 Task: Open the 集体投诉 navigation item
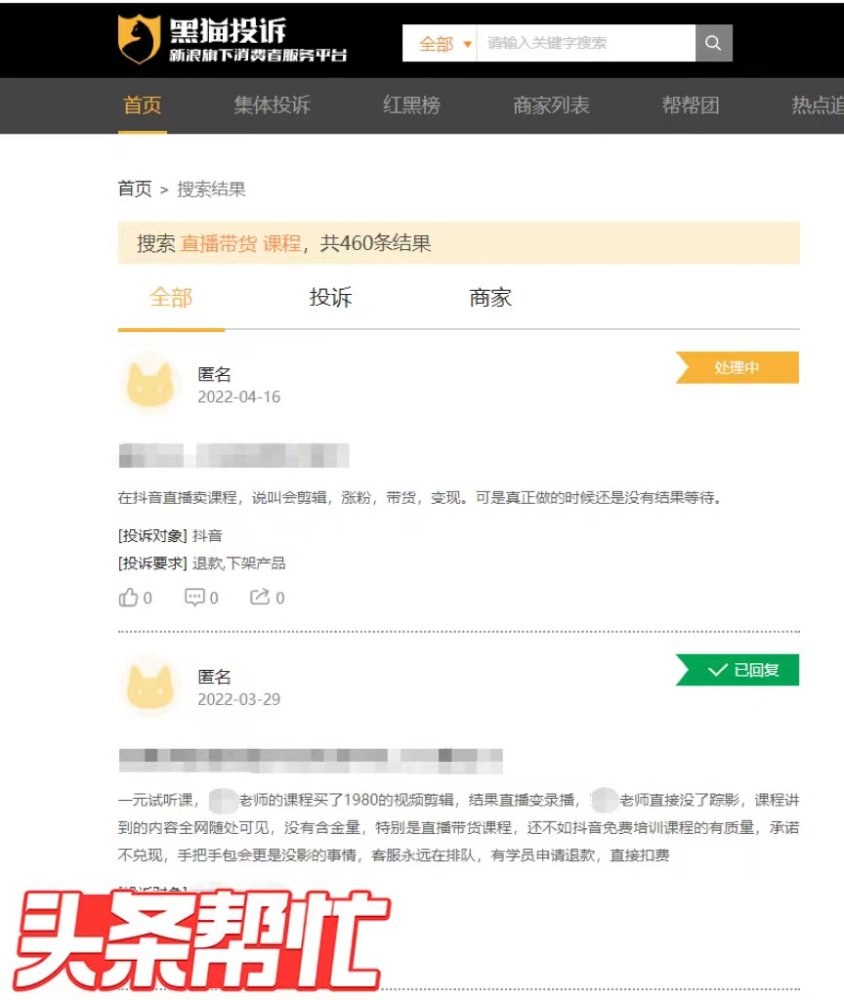pyautogui.click(x=272, y=105)
